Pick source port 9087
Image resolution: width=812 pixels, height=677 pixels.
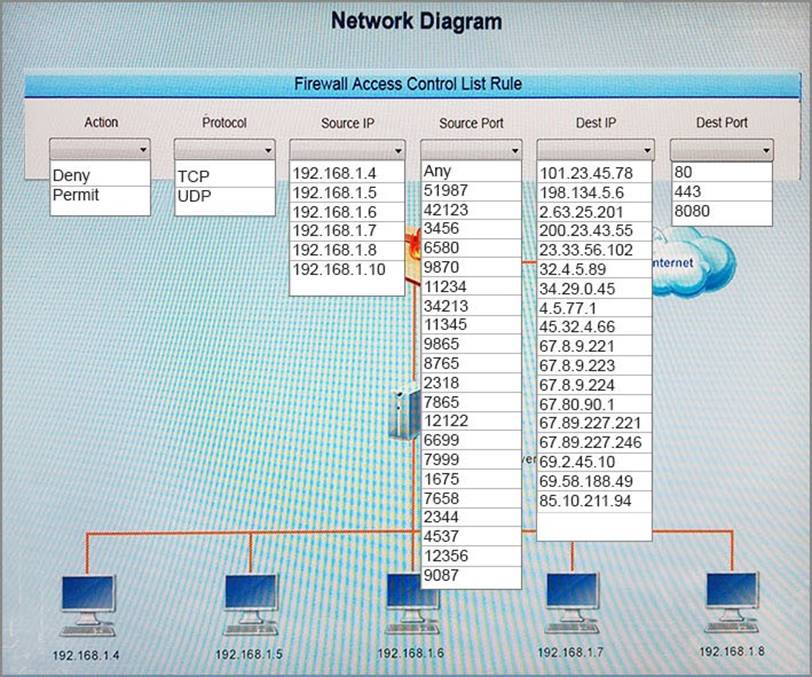pyautogui.click(x=442, y=575)
